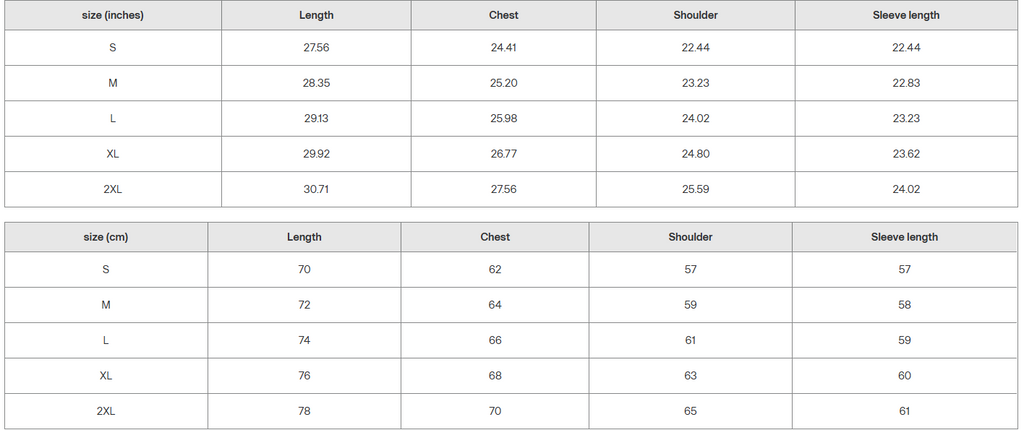Select the Sleeve length header in cm table
This screenshot has height=430, width=1024.
[904, 238]
